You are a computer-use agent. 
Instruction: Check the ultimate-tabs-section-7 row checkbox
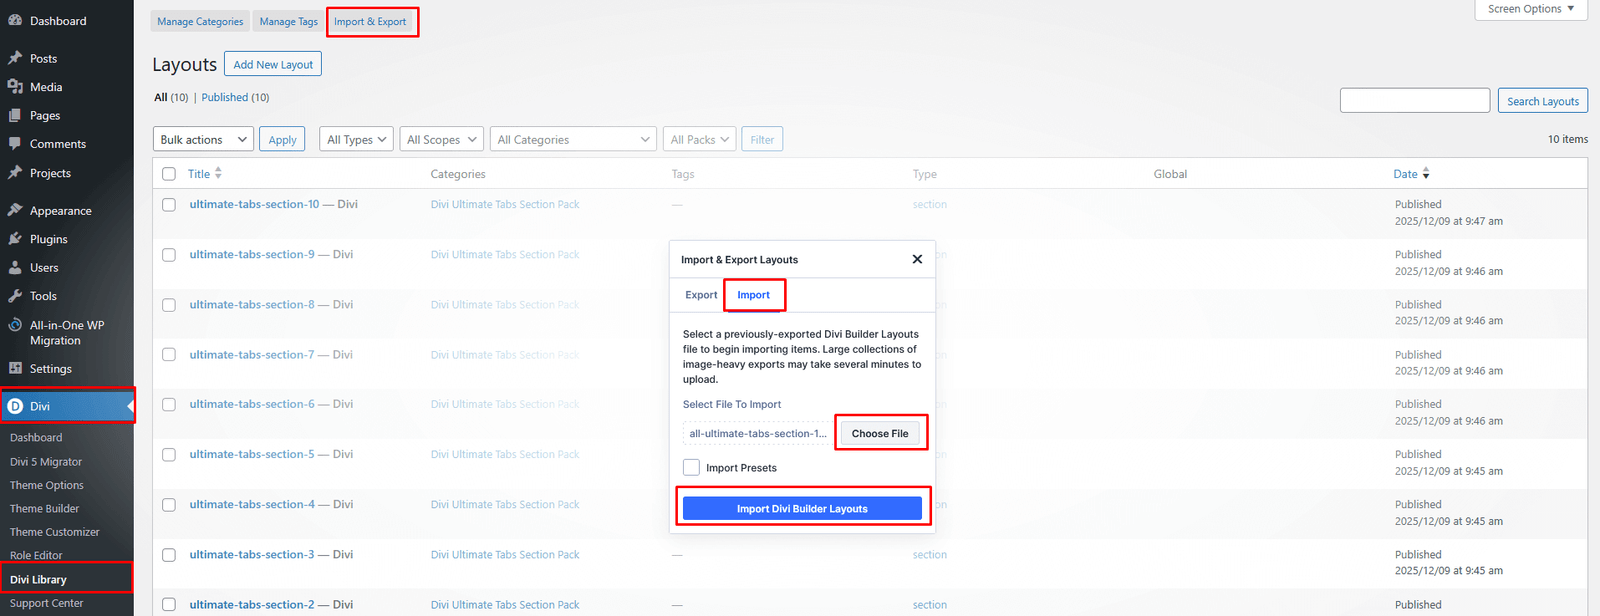coord(169,354)
